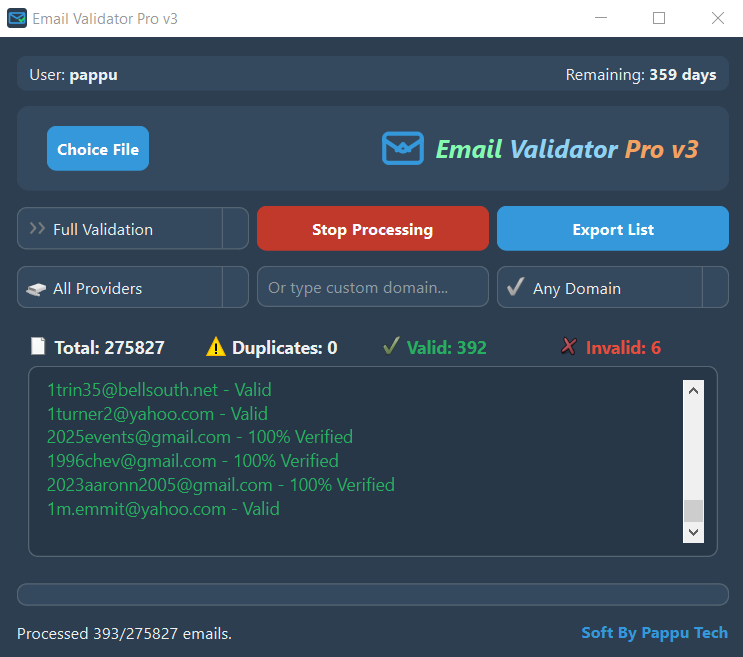The height and width of the screenshot is (657, 743).
Task: Click the stacked disk icon beside All Providers
Action: coord(37,288)
